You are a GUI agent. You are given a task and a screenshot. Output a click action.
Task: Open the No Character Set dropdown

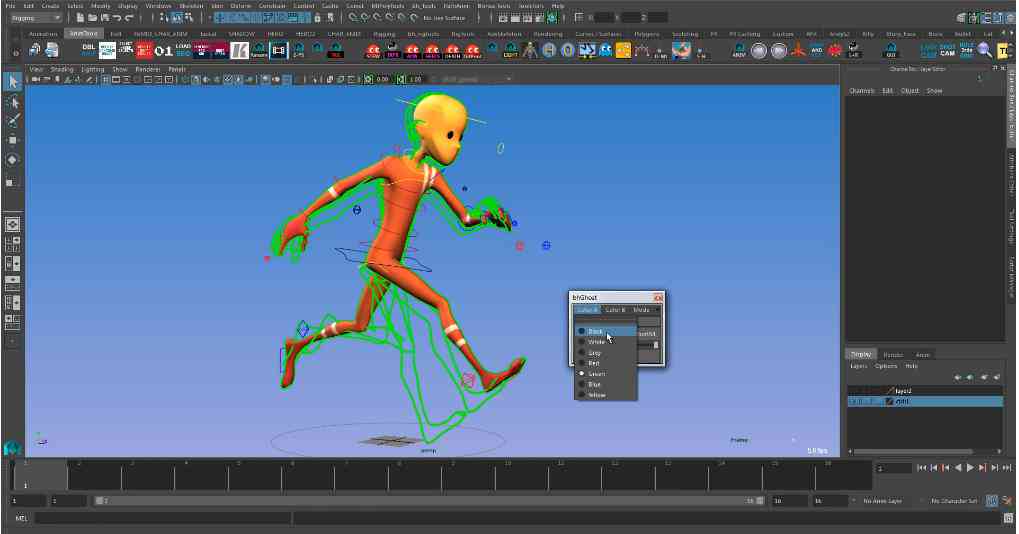point(953,501)
